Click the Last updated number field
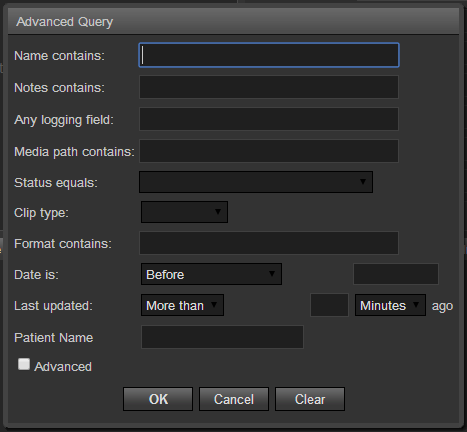 pyautogui.click(x=329, y=305)
